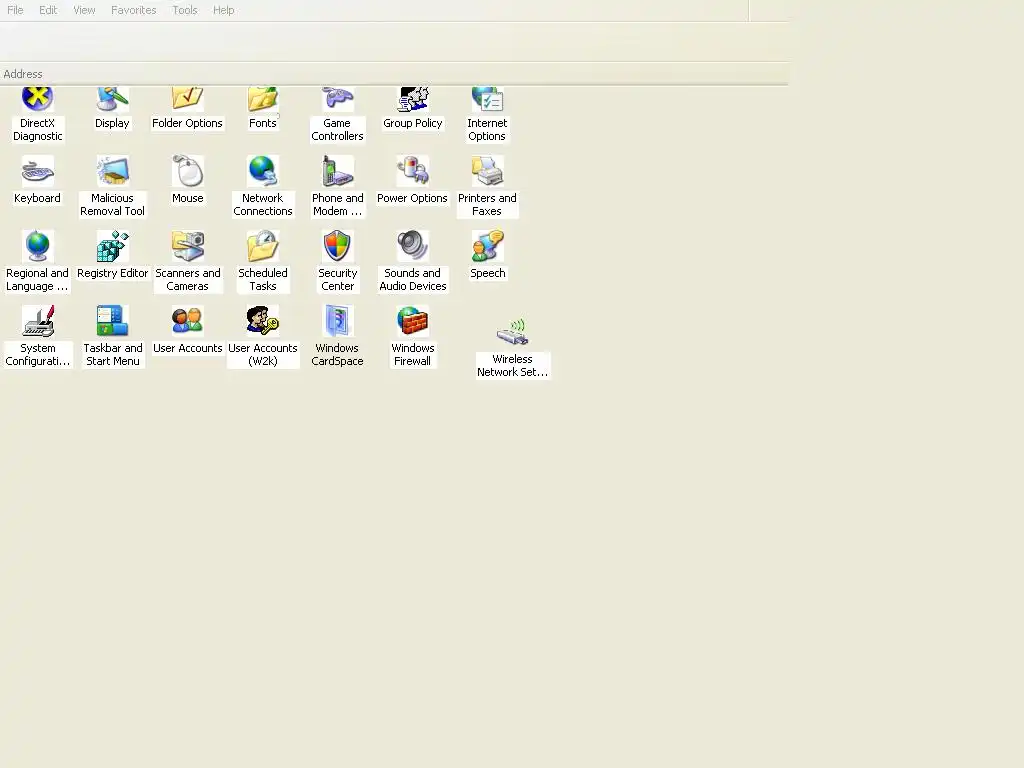This screenshot has width=1024, height=768.
Task: Open the Tools menu
Action: (x=185, y=10)
